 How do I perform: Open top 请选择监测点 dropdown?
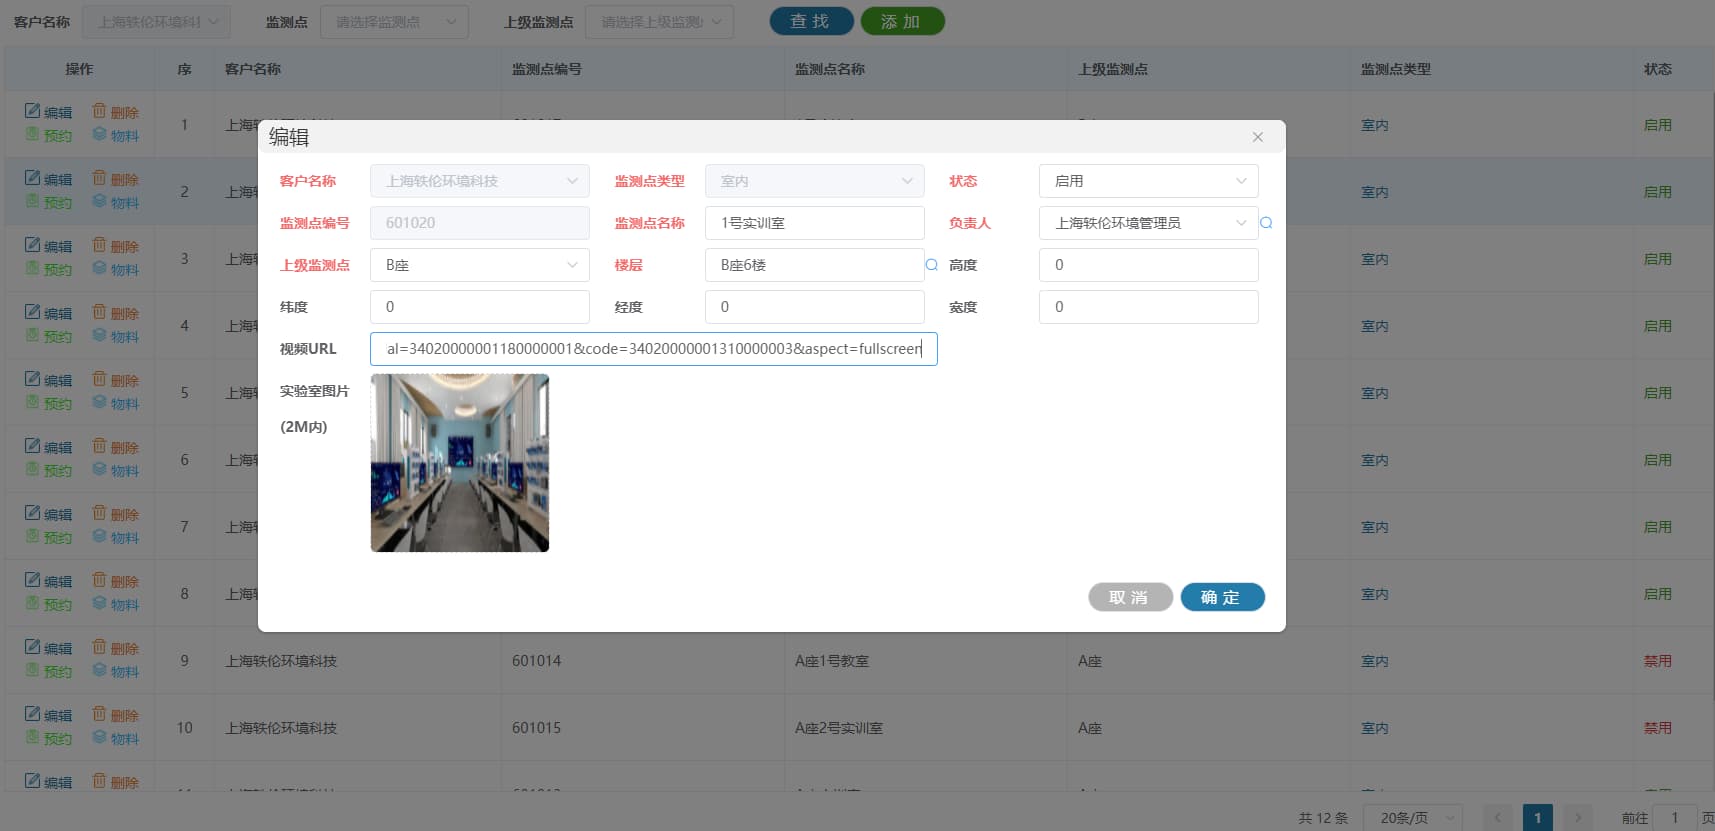click(x=394, y=22)
